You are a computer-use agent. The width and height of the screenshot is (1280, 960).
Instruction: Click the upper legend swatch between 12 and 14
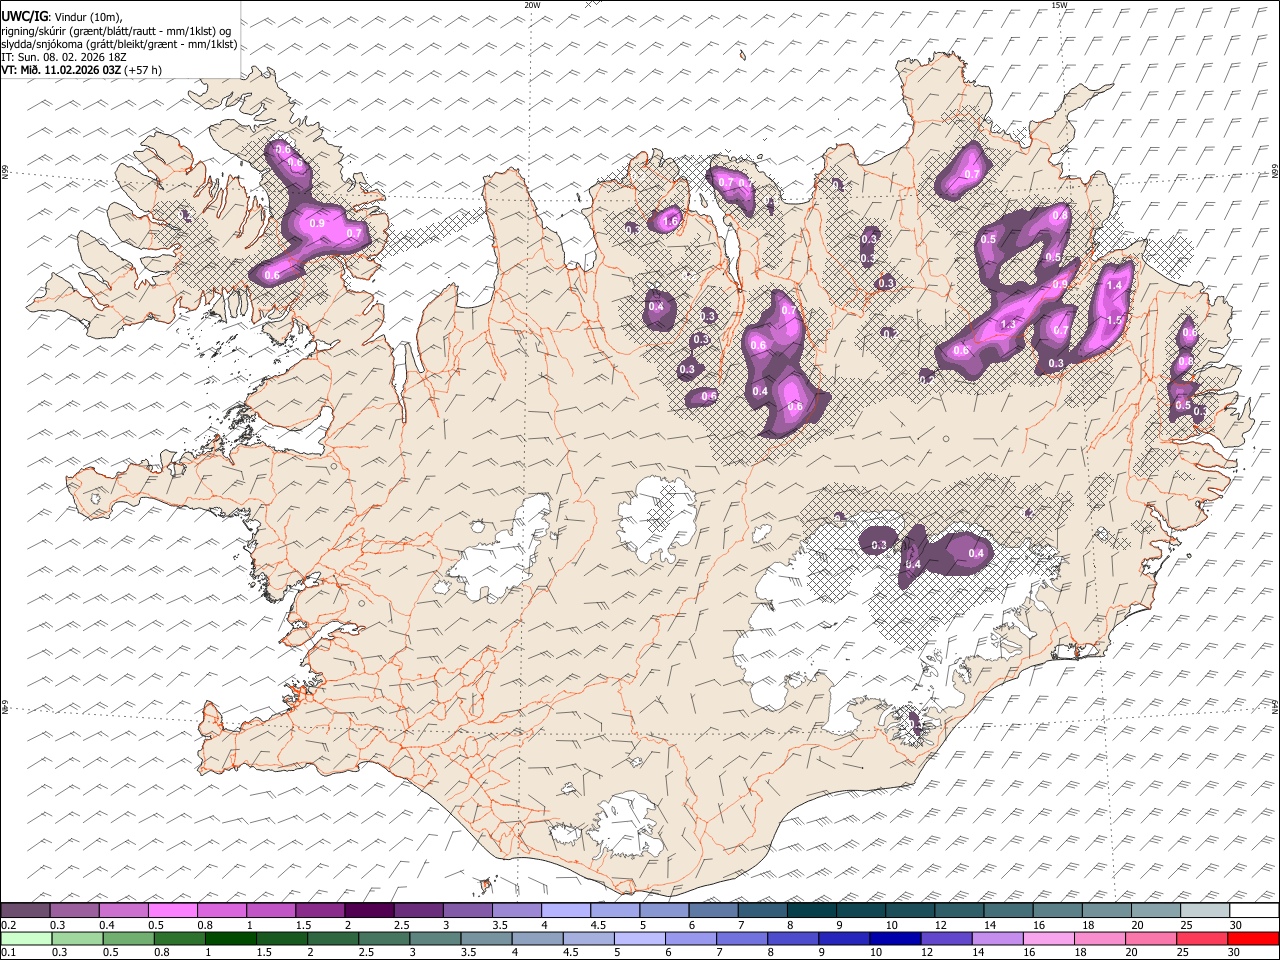coord(958,910)
